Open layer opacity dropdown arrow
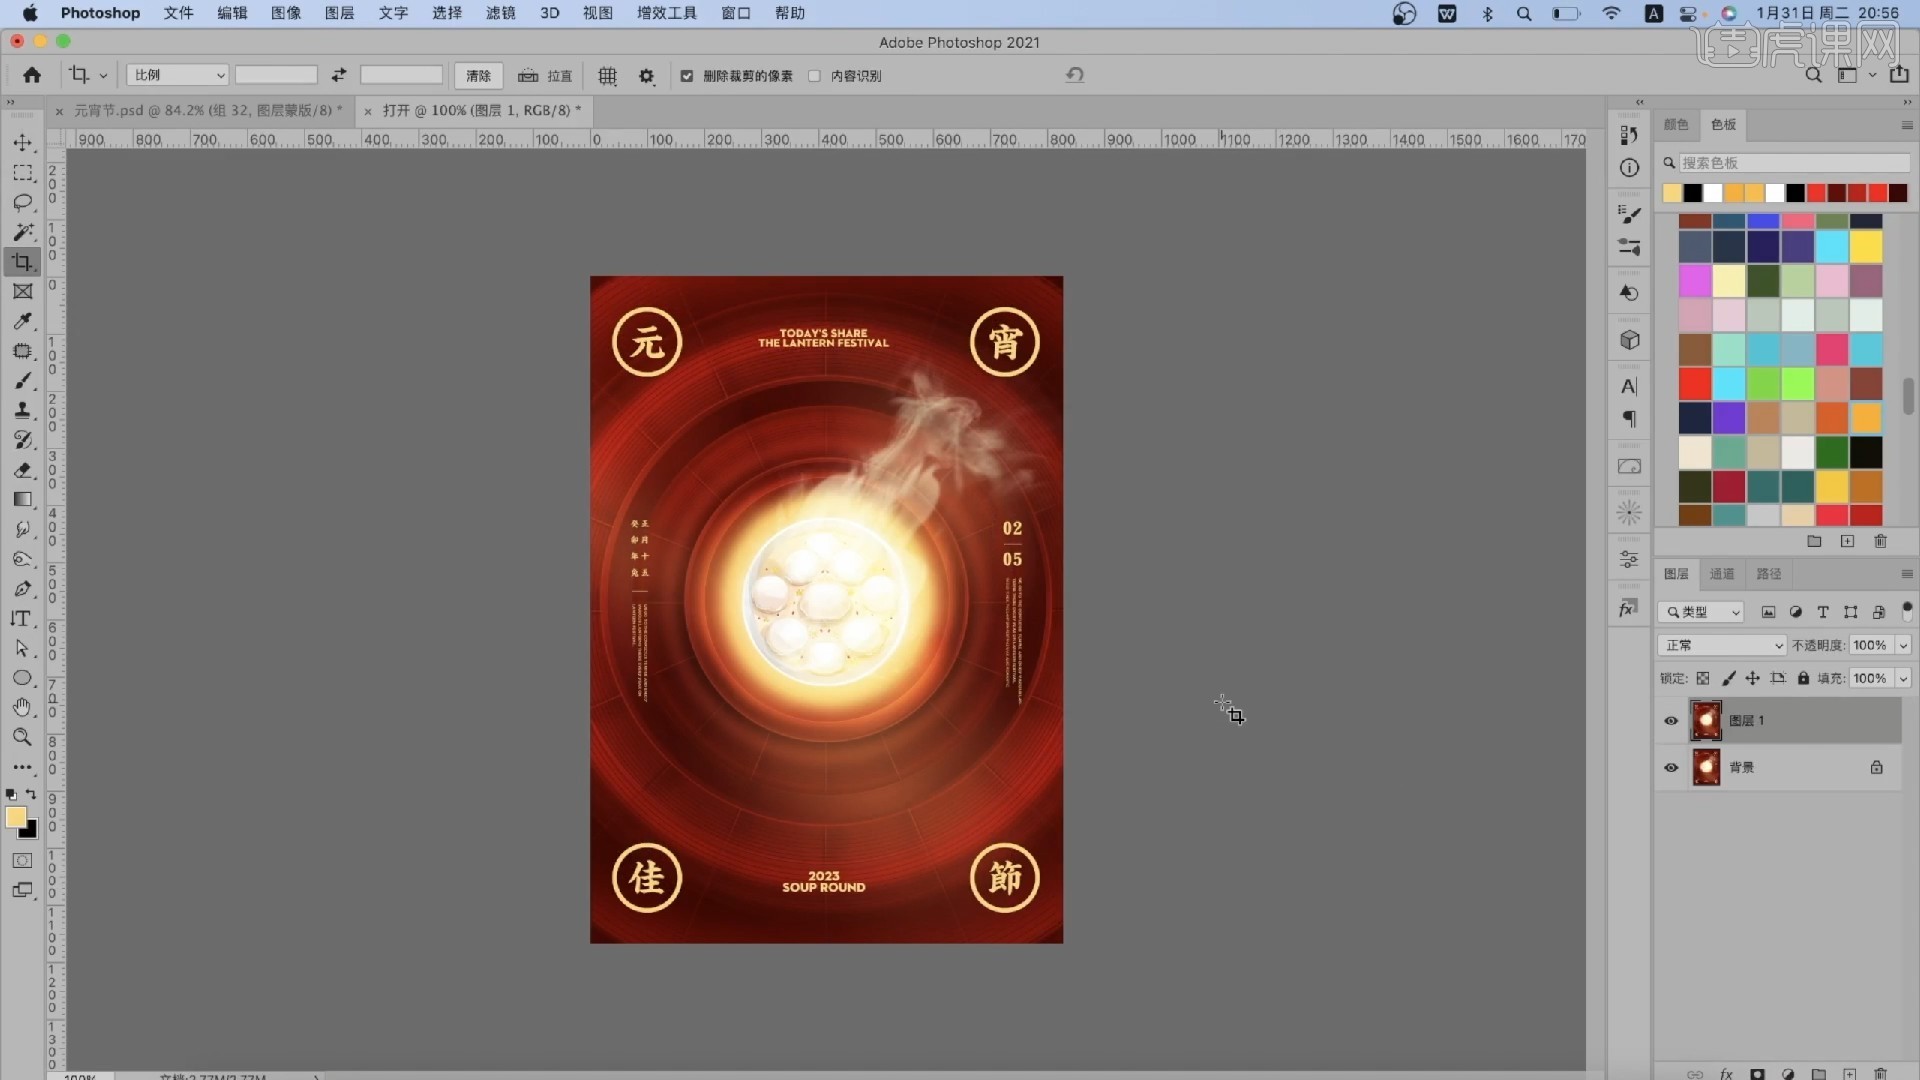This screenshot has height=1080, width=1920. 1903,646
